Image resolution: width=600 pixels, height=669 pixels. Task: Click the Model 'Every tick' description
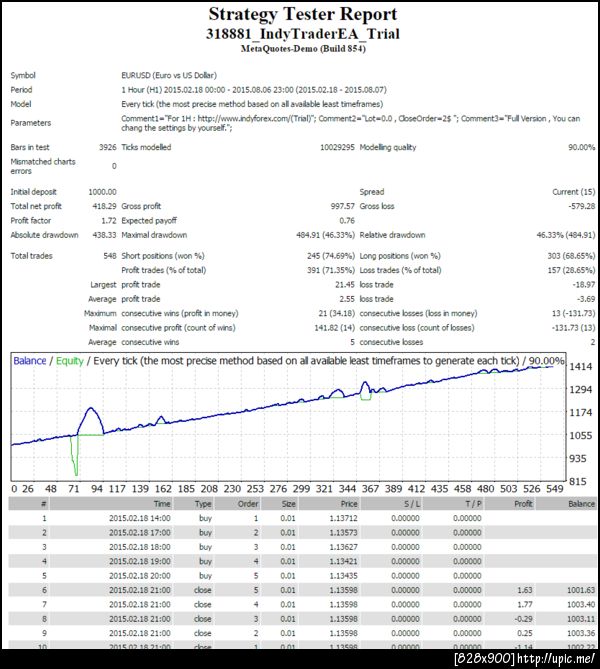click(252, 104)
